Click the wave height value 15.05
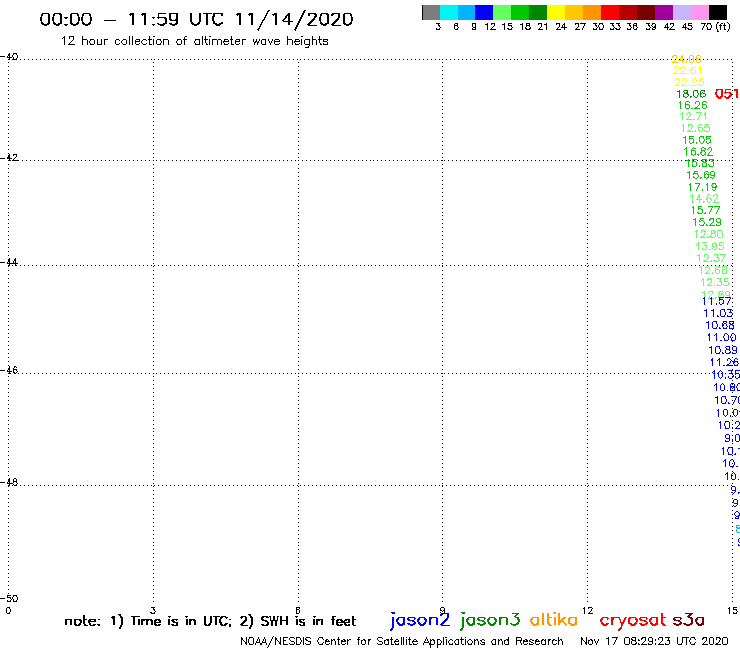The width and height of the screenshot is (740, 650). pos(697,140)
